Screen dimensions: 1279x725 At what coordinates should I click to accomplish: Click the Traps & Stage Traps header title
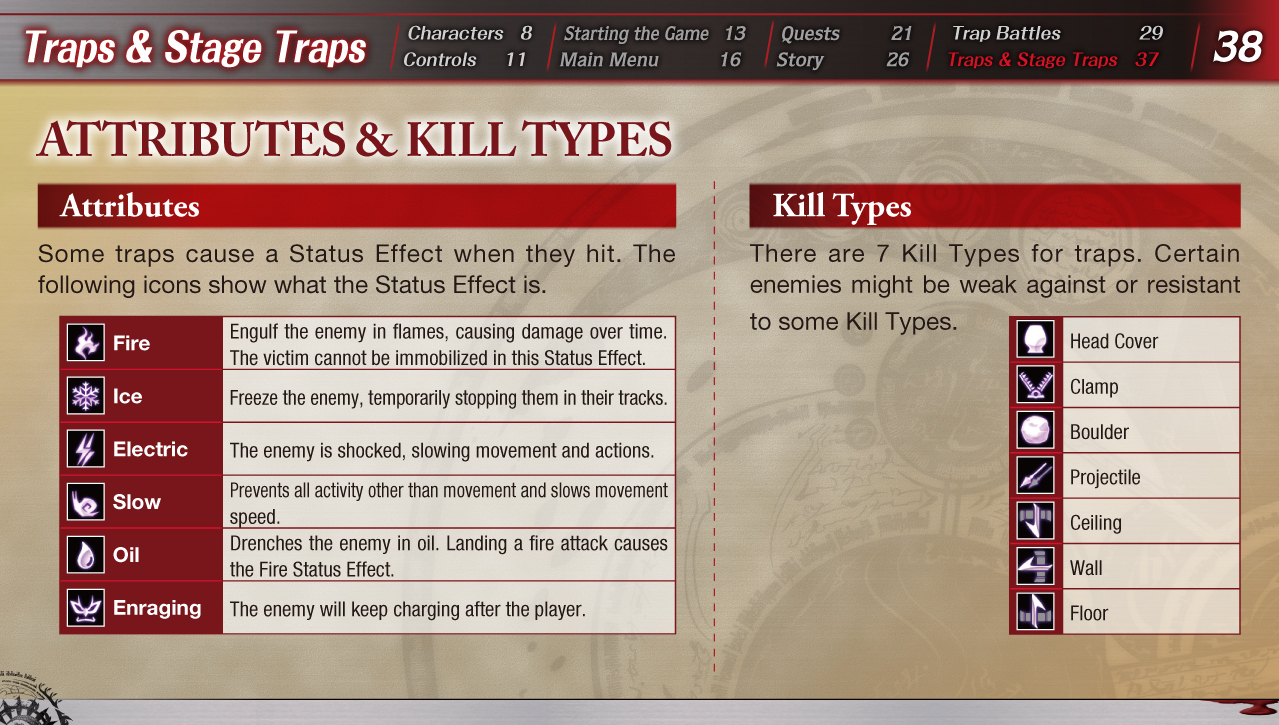[195, 47]
